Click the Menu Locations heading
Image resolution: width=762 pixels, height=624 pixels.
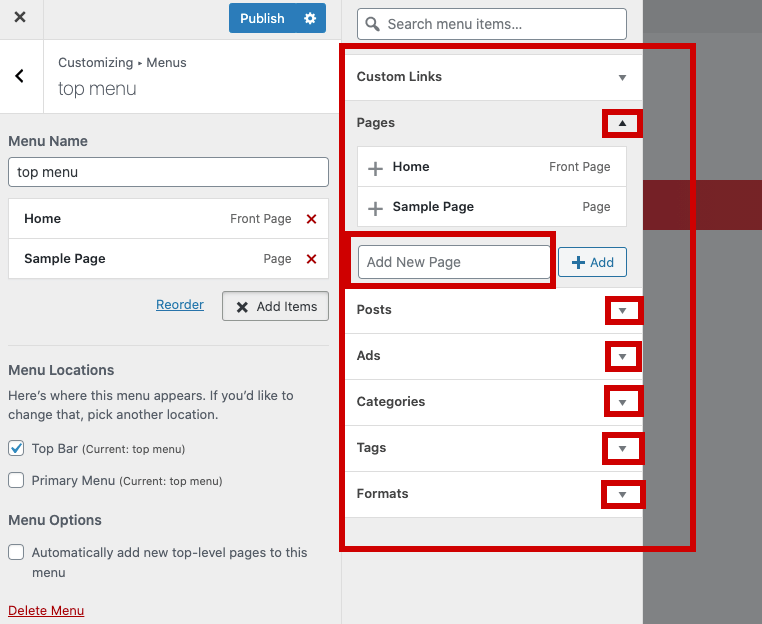point(61,370)
